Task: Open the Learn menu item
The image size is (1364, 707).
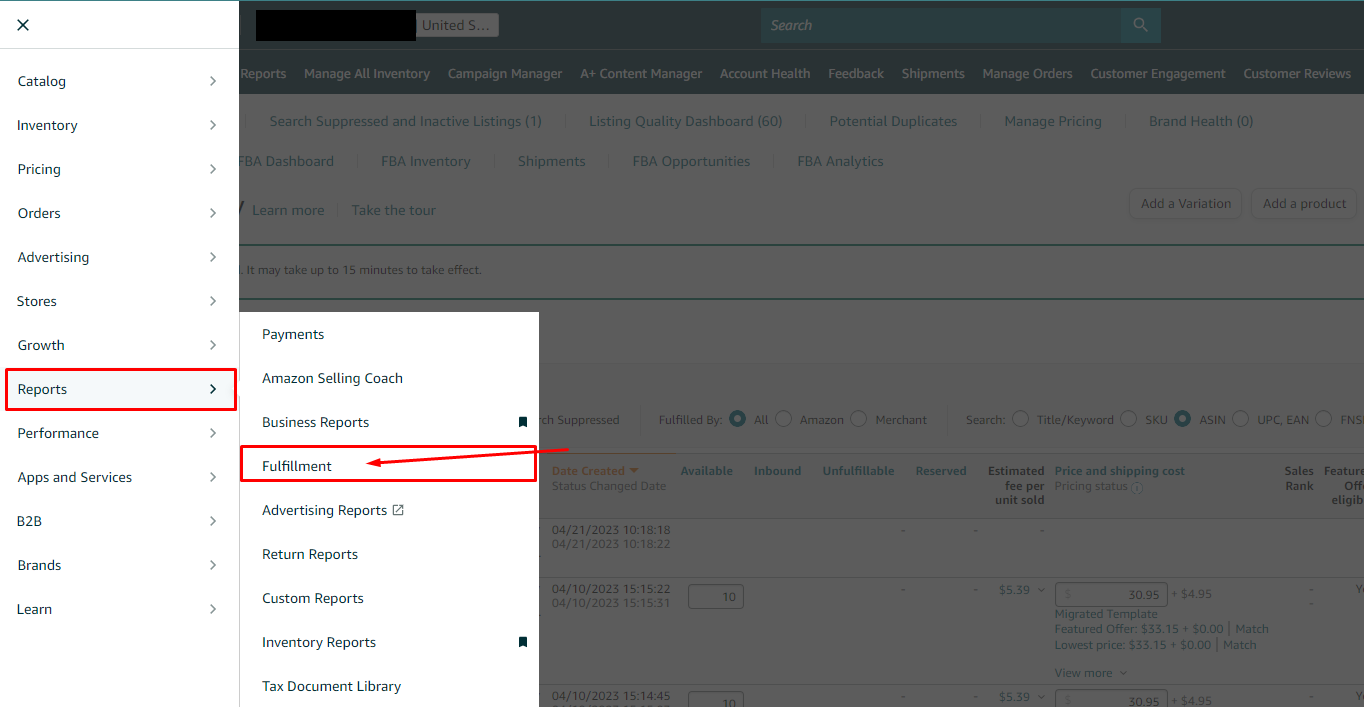Action: click(120, 609)
